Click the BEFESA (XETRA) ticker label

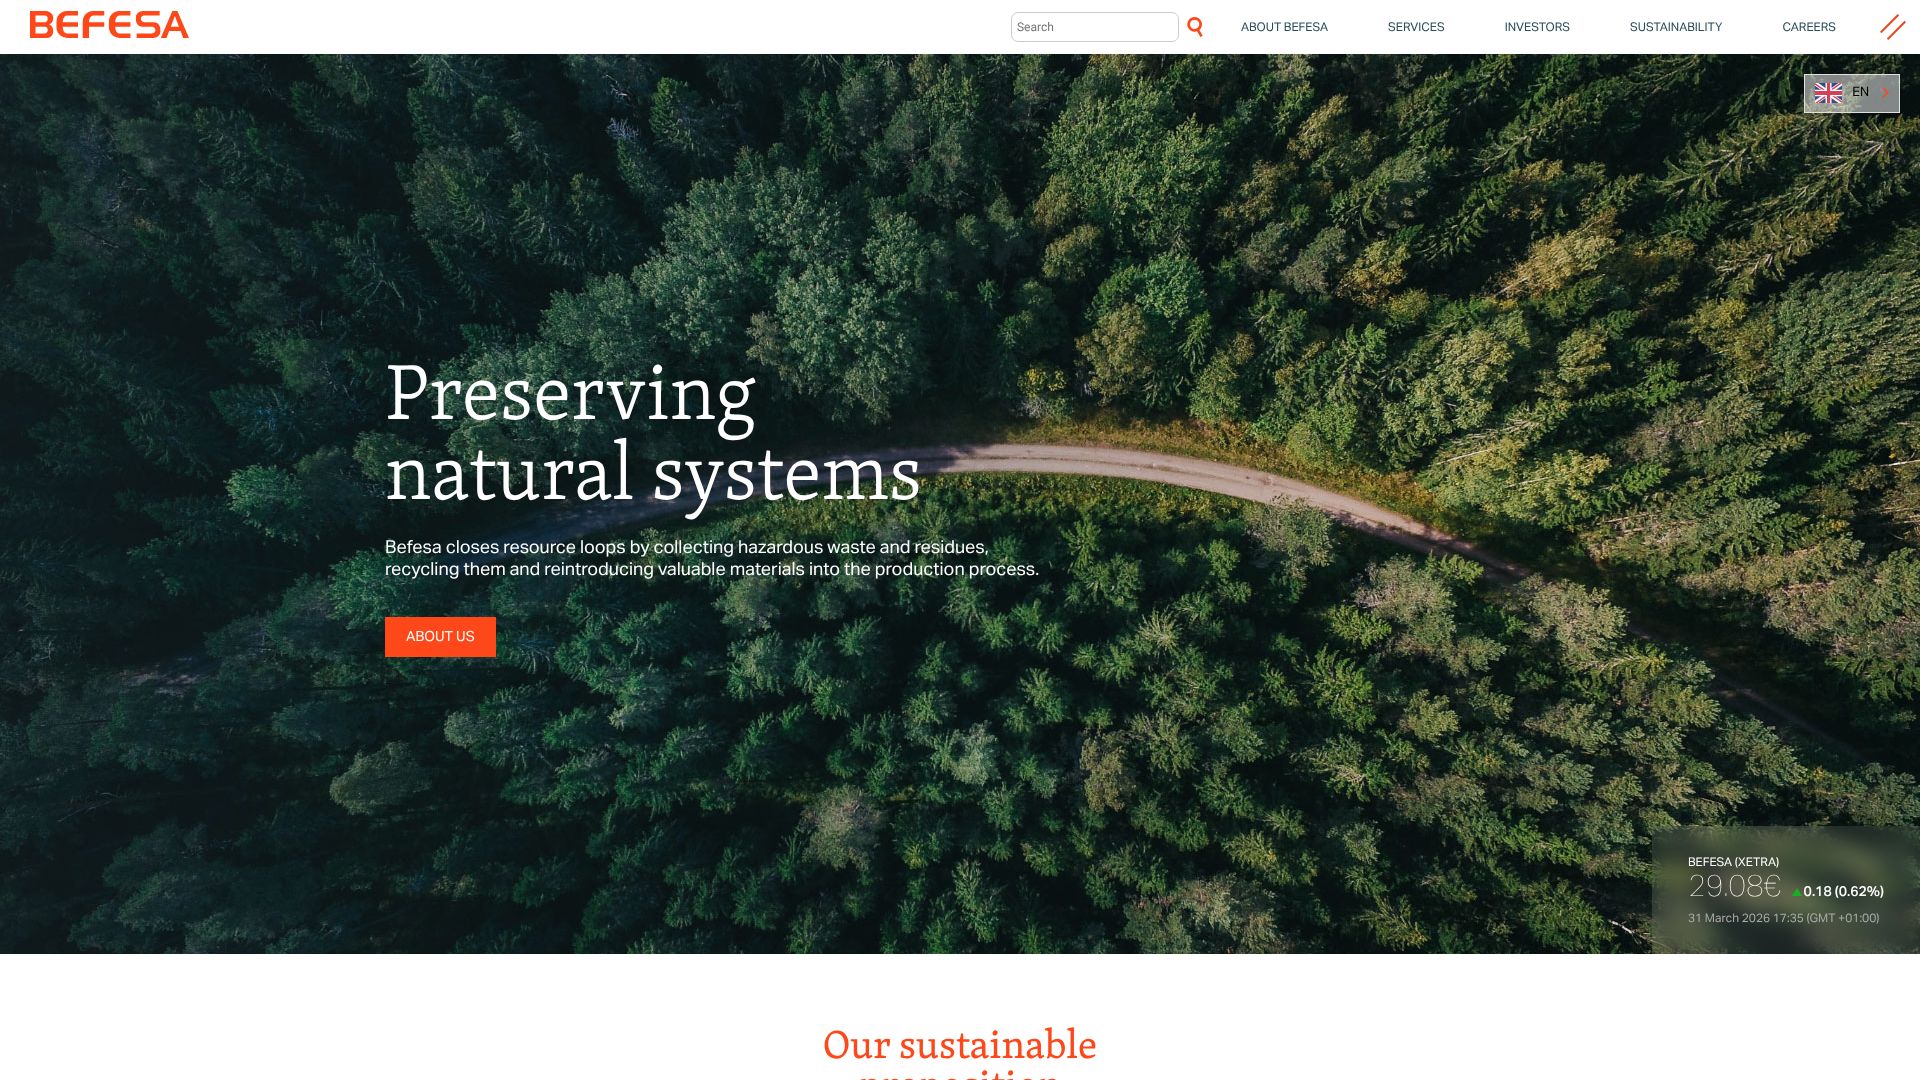tap(1733, 862)
